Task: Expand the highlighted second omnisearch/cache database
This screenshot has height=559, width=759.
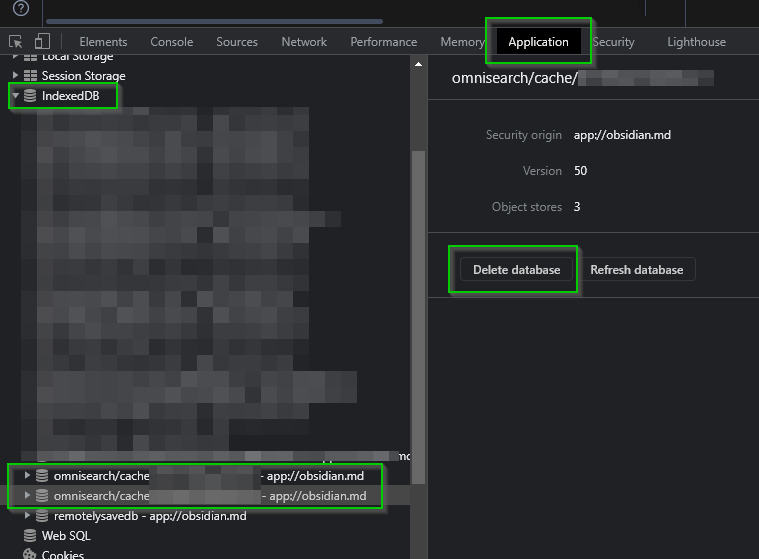Action: coord(28,495)
